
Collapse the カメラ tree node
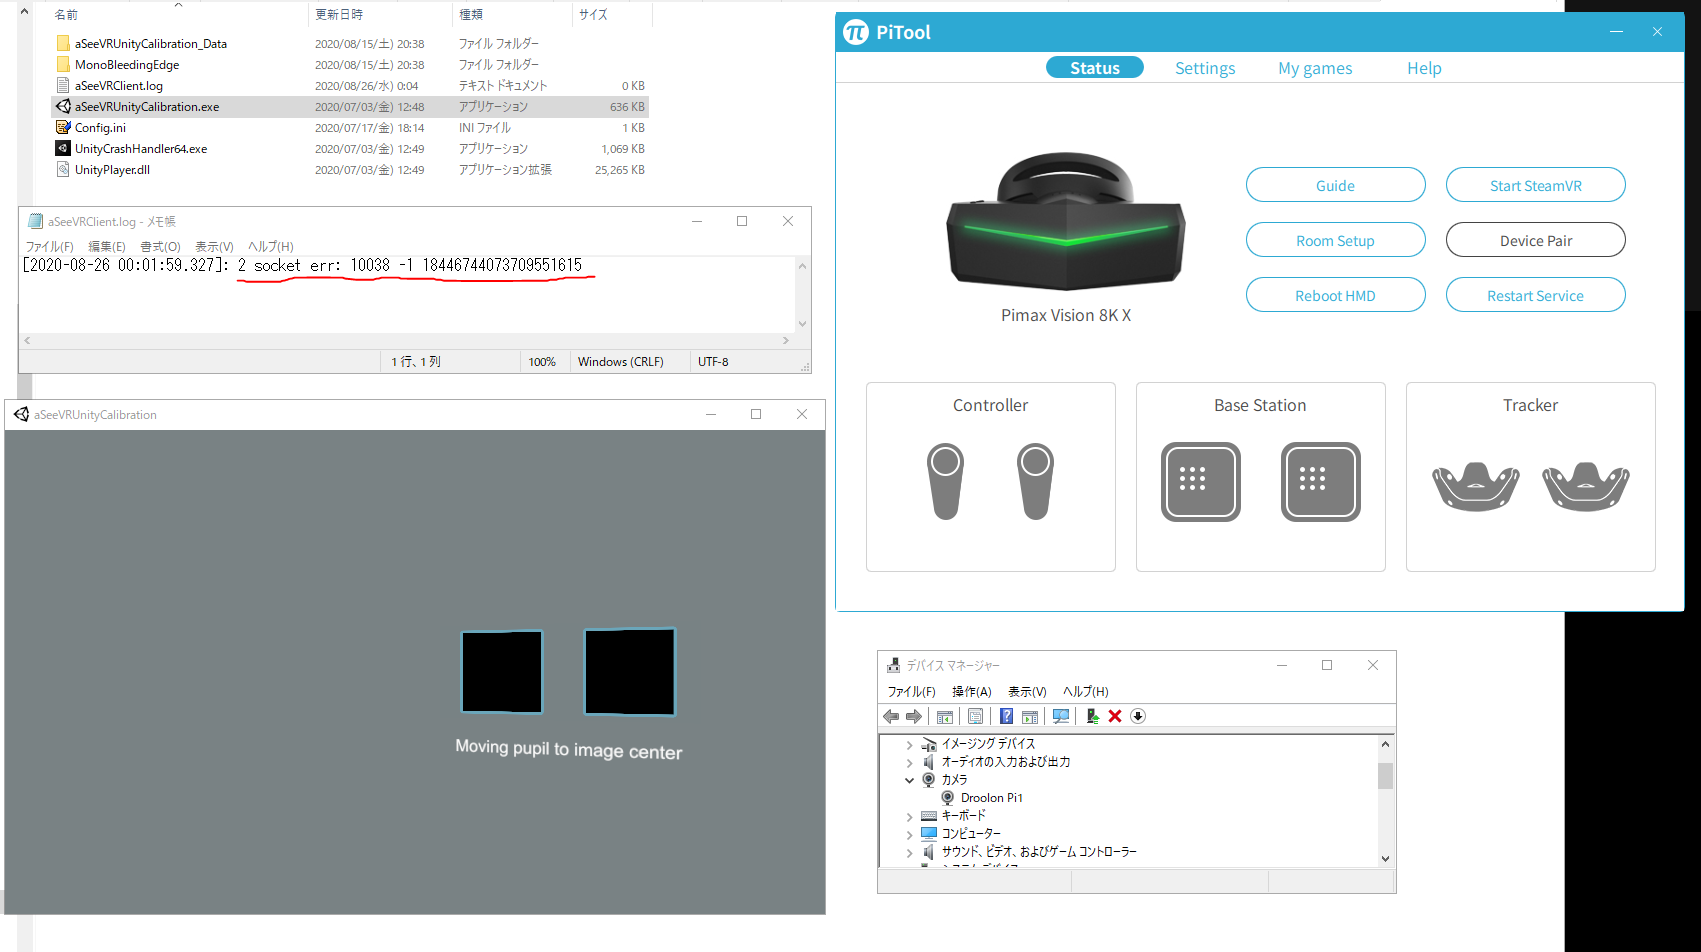909,780
